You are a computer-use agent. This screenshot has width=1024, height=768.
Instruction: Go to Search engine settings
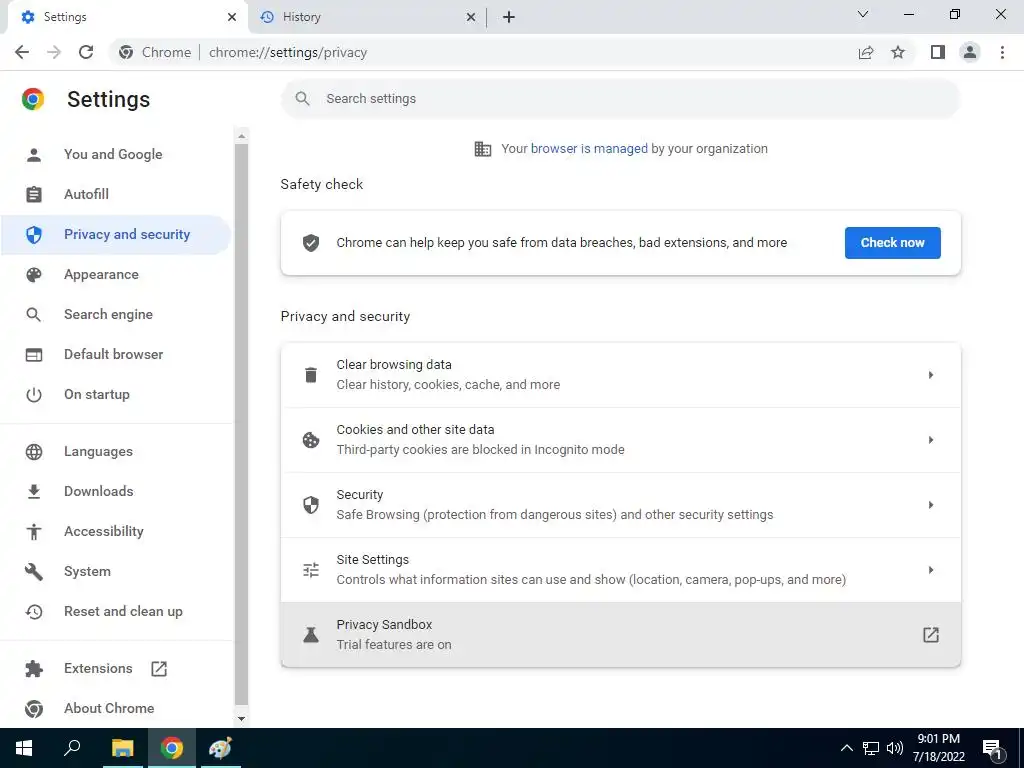pyautogui.click(x=115, y=314)
